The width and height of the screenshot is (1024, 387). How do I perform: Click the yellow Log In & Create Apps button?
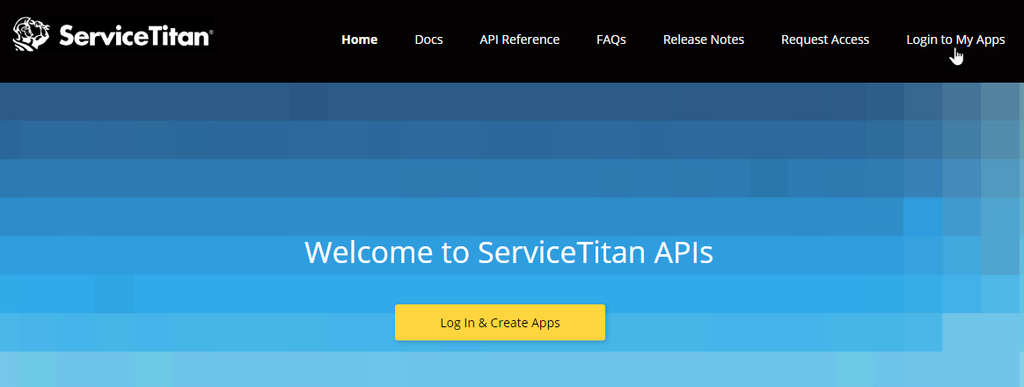(500, 322)
